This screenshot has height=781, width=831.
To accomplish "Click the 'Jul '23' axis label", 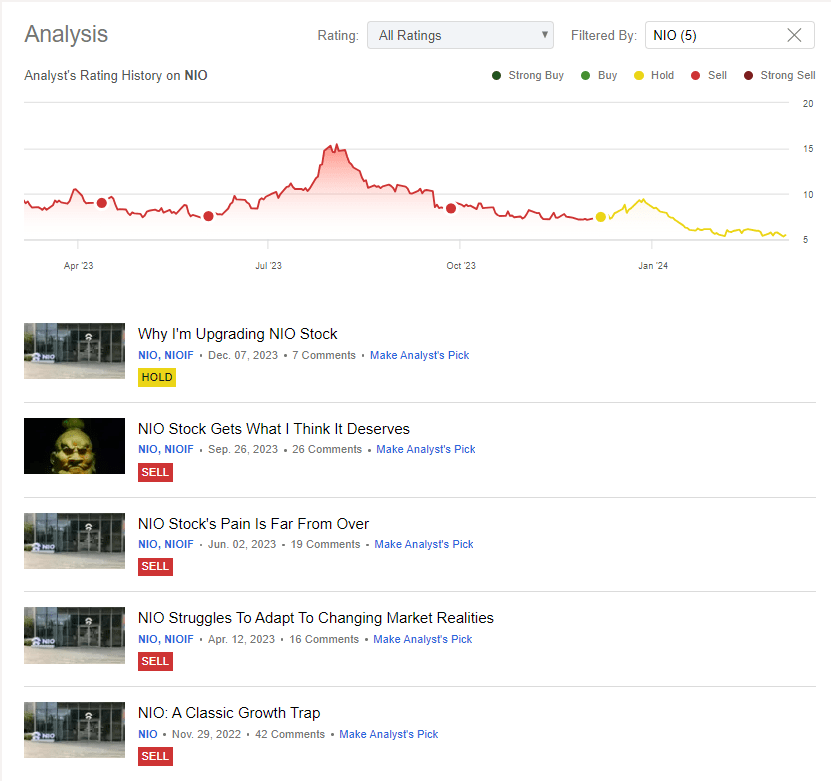I will click(x=268, y=265).
